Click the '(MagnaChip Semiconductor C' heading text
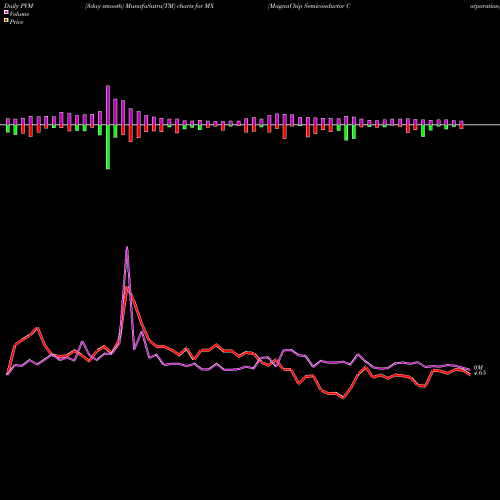The image size is (500, 500). [x=309, y=6]
